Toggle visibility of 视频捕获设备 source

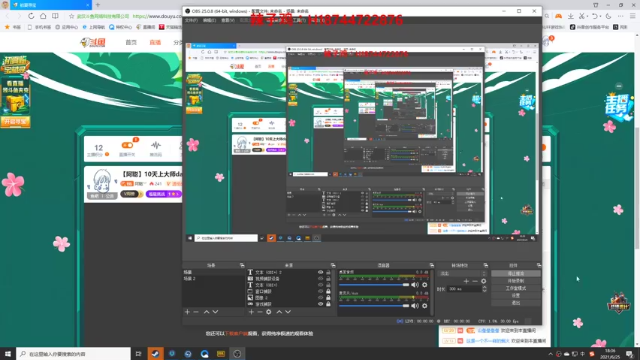tap(320, 279)
